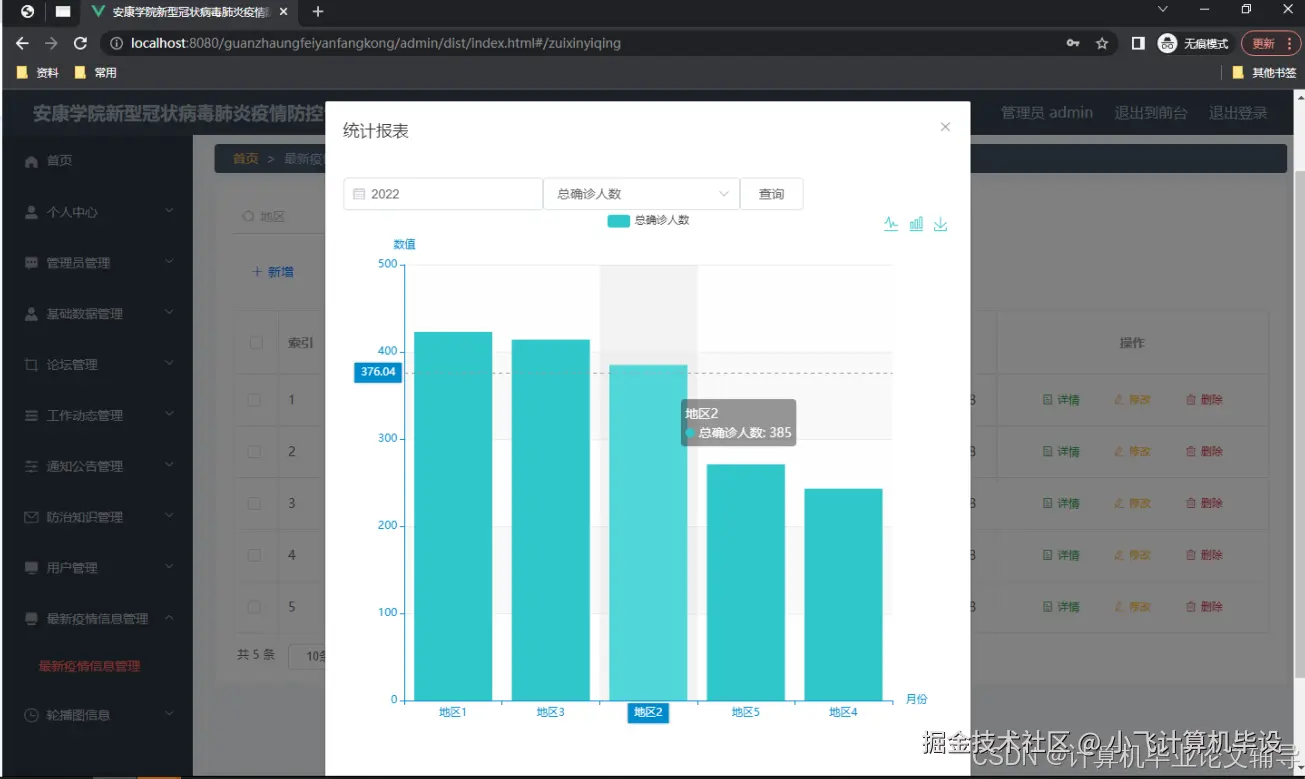Click the 基础数据管理 icon
The height and width of the screenshot is (779, 1305).
pyautogui.click(x=31, y=314)
